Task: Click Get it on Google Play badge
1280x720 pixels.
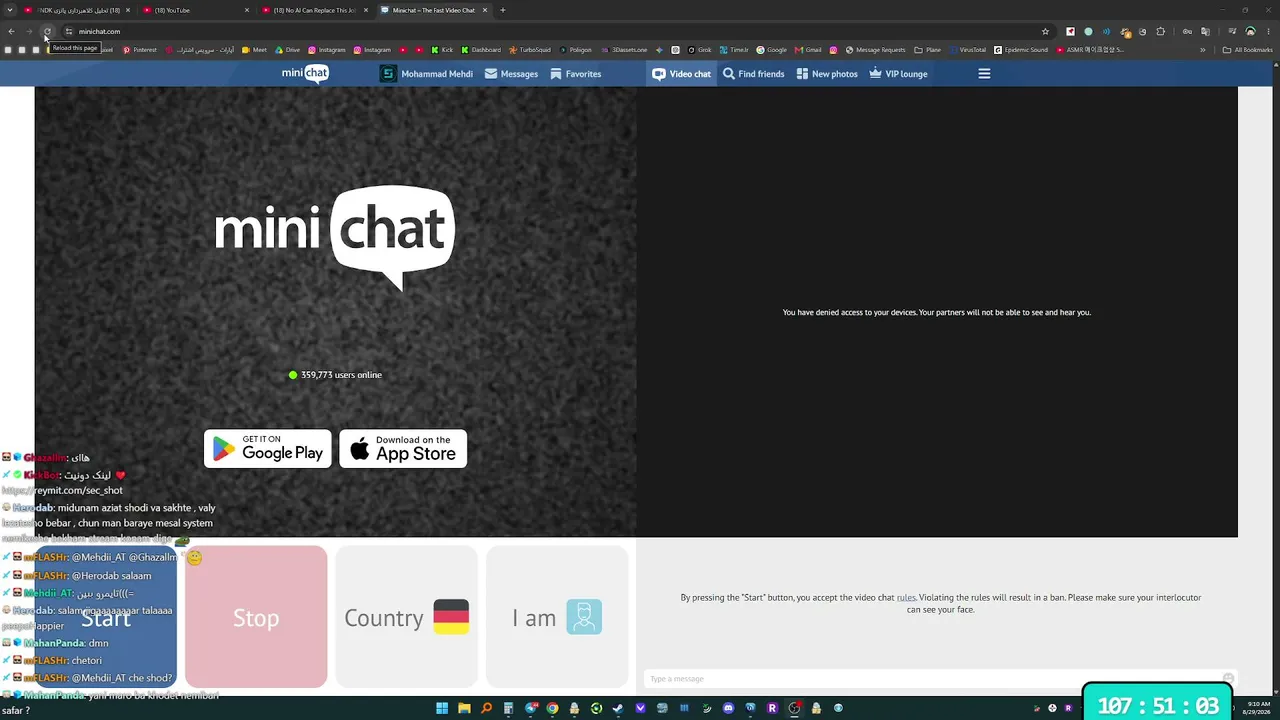Action: click(x=268, y=449)
